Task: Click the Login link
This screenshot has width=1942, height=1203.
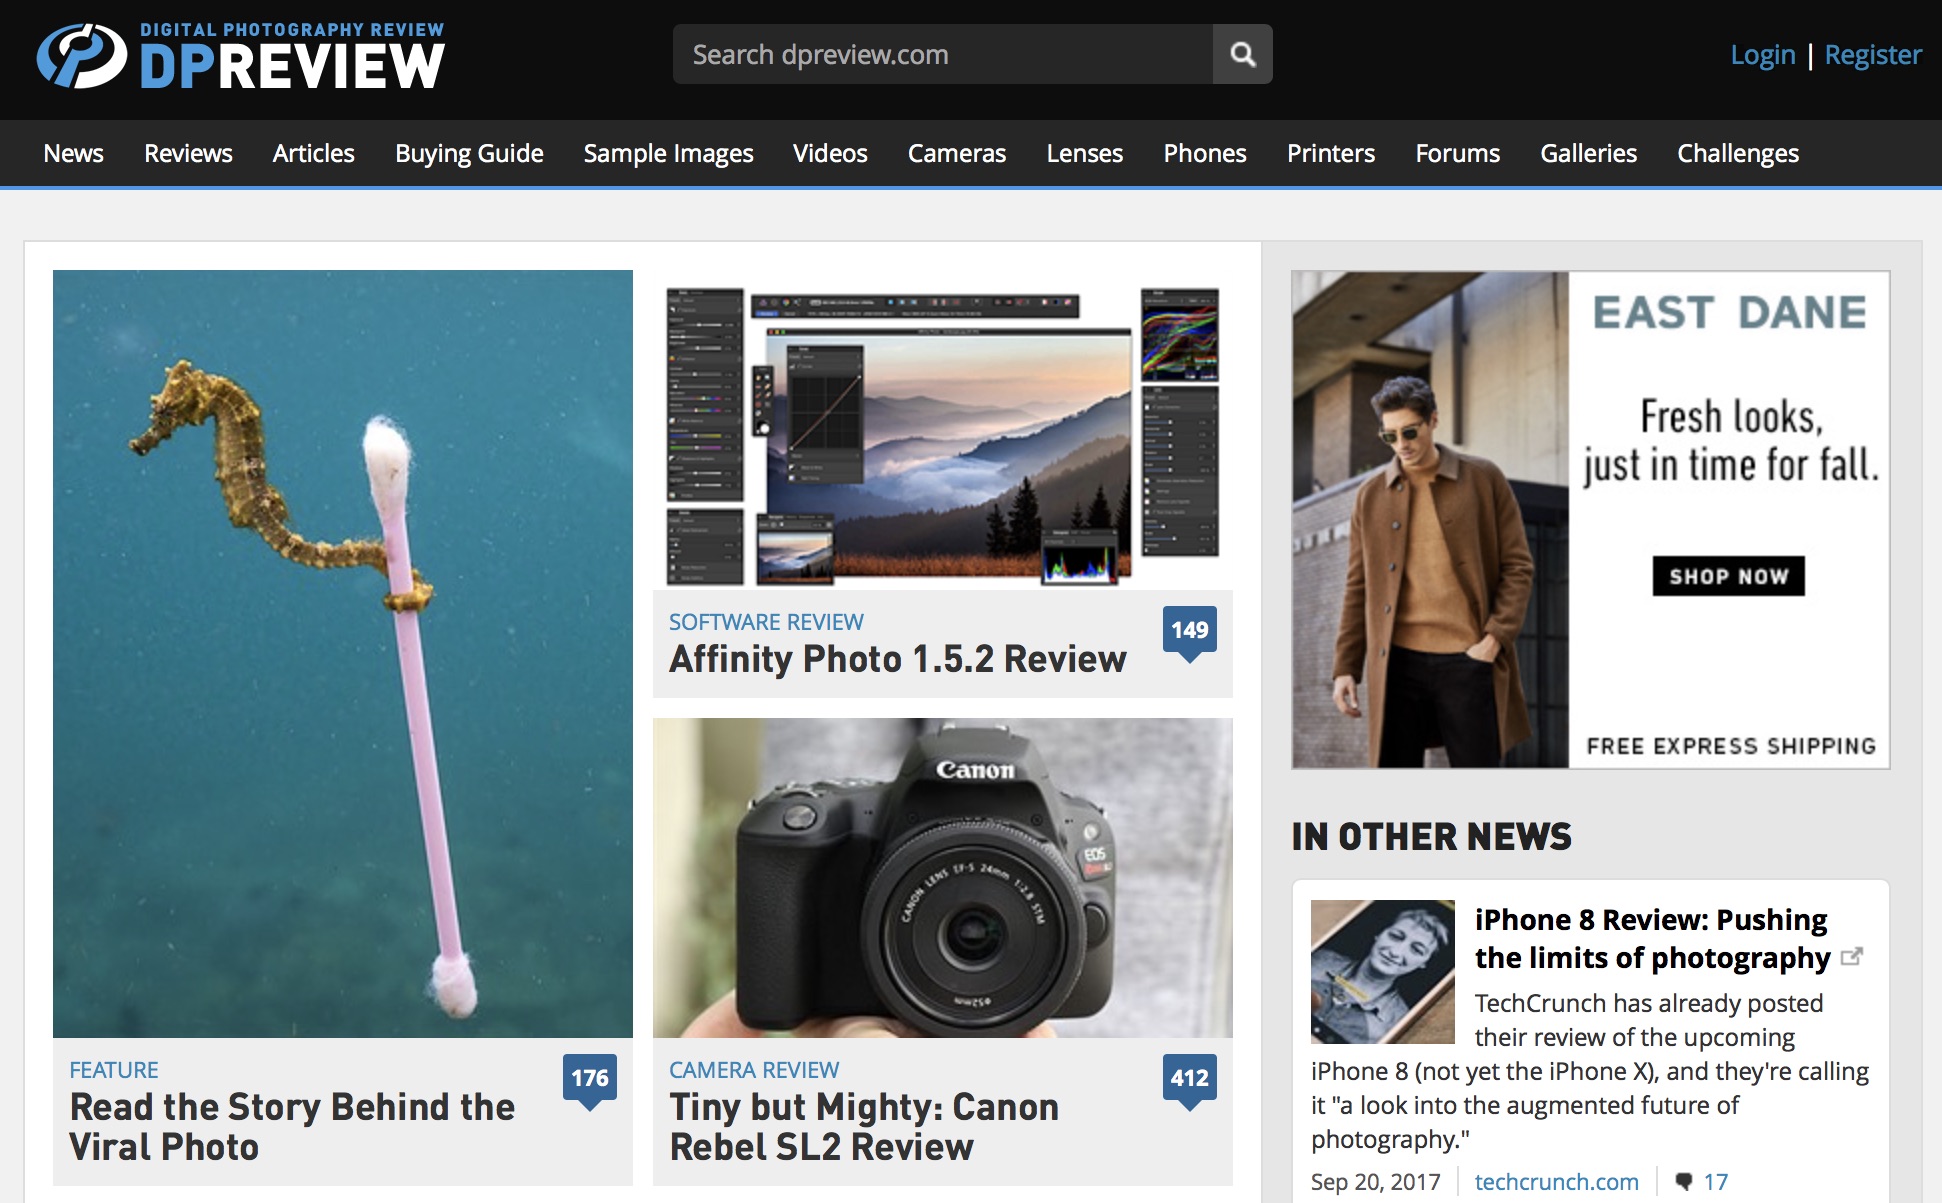Action: pos(1762,54)
